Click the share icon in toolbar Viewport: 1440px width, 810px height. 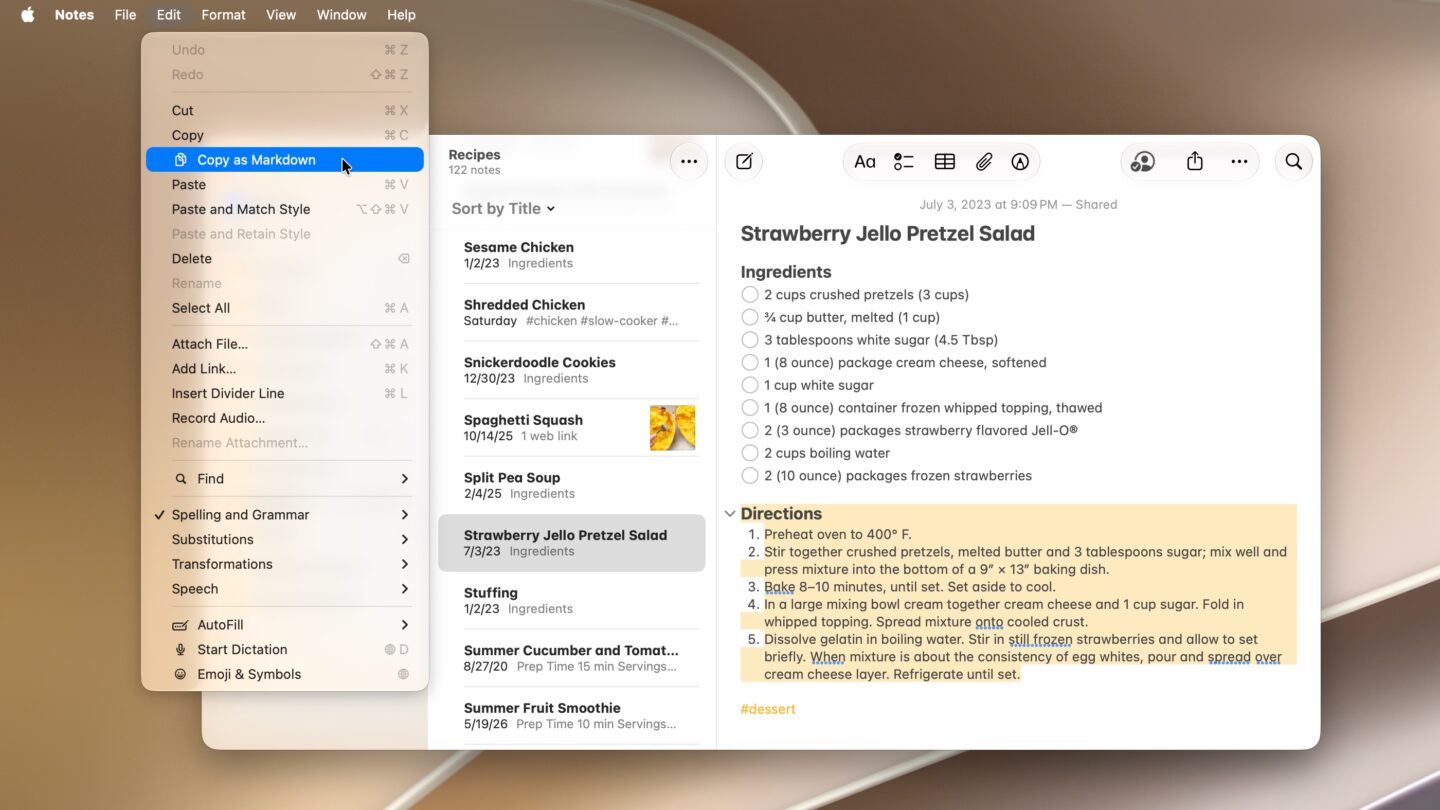[x=1195, y=162]
